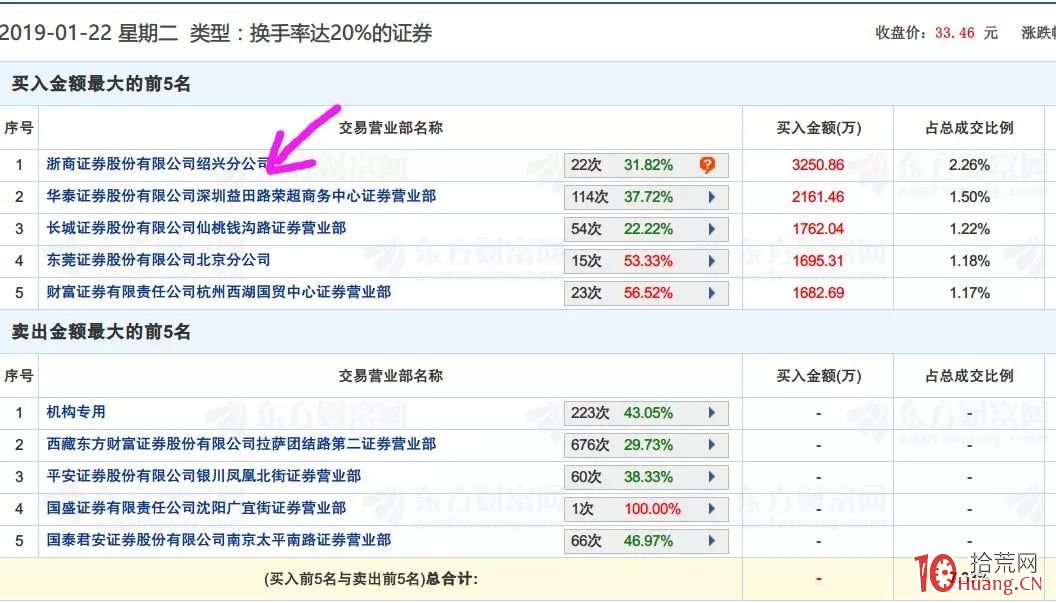1056x603 pixels.
Task: Click the 100.00% success rate value
Action: (652, 509)
